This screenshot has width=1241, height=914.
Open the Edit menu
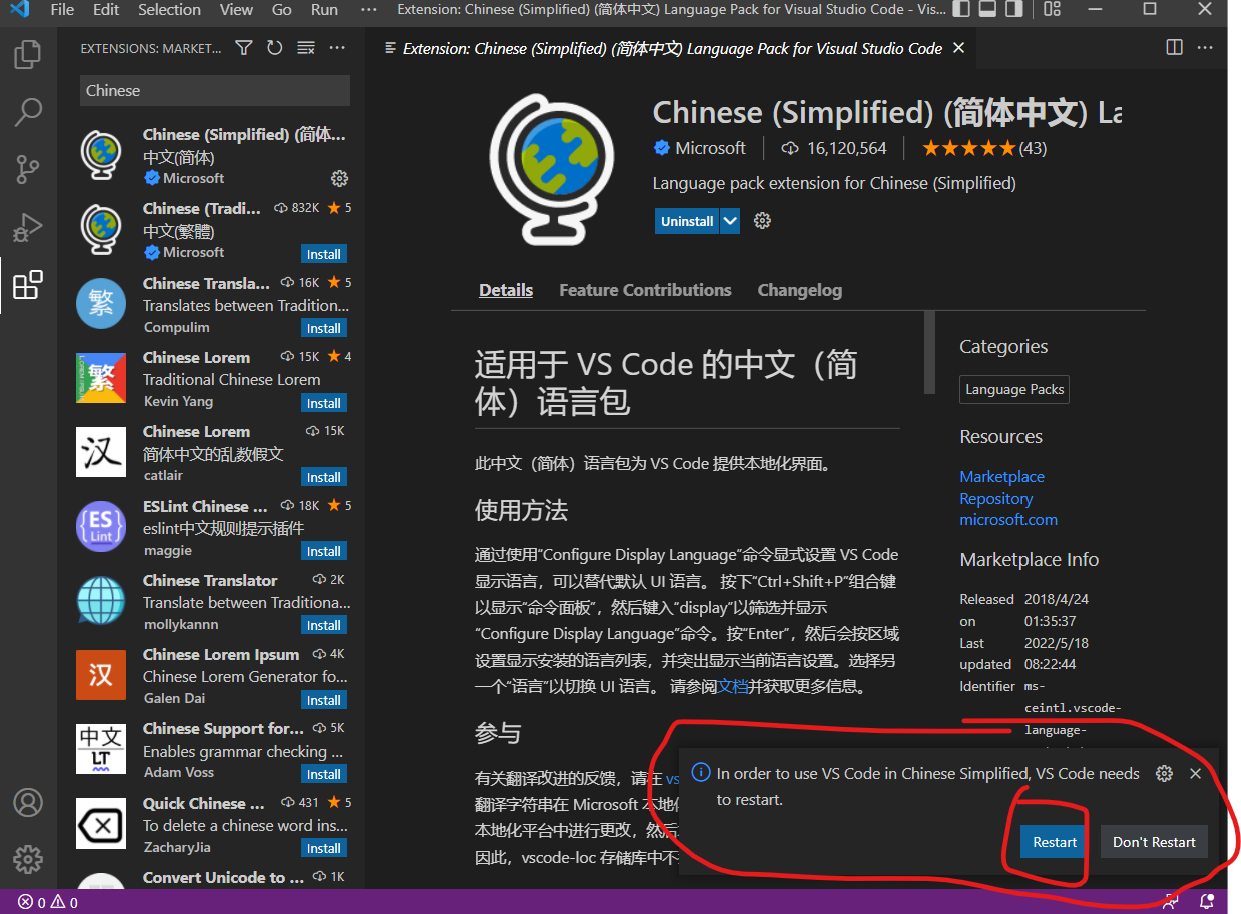click(106, 9)
